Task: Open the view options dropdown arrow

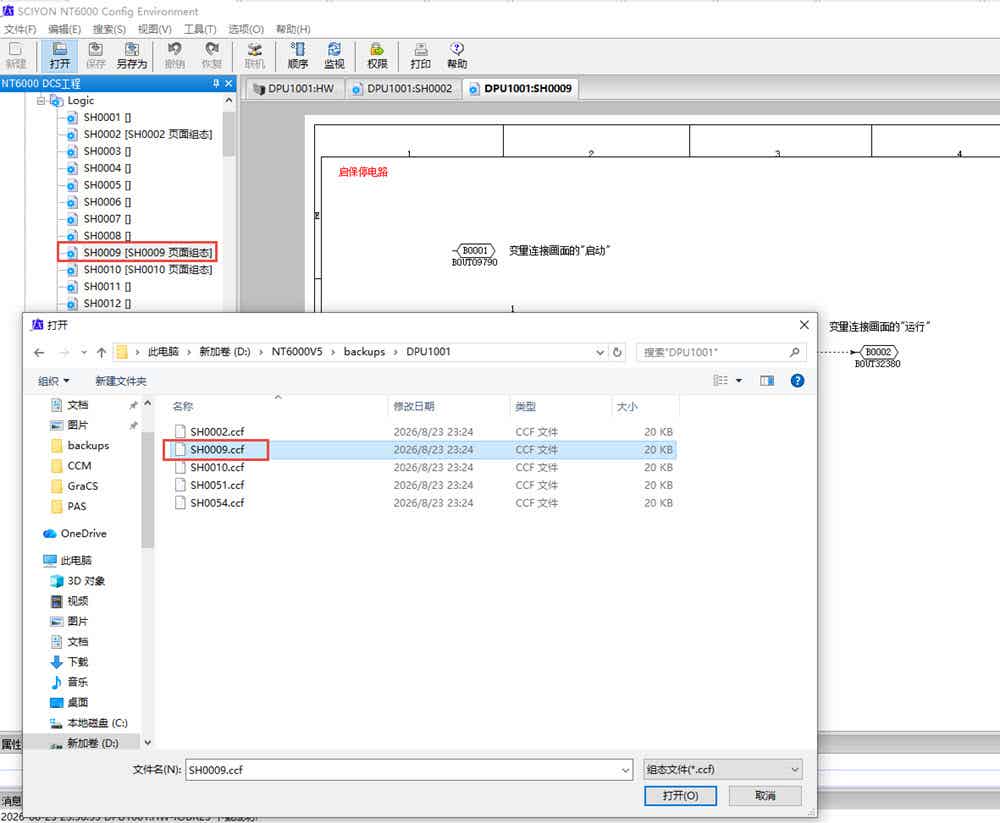Action: pyautogui.click(x=739, y=381)
